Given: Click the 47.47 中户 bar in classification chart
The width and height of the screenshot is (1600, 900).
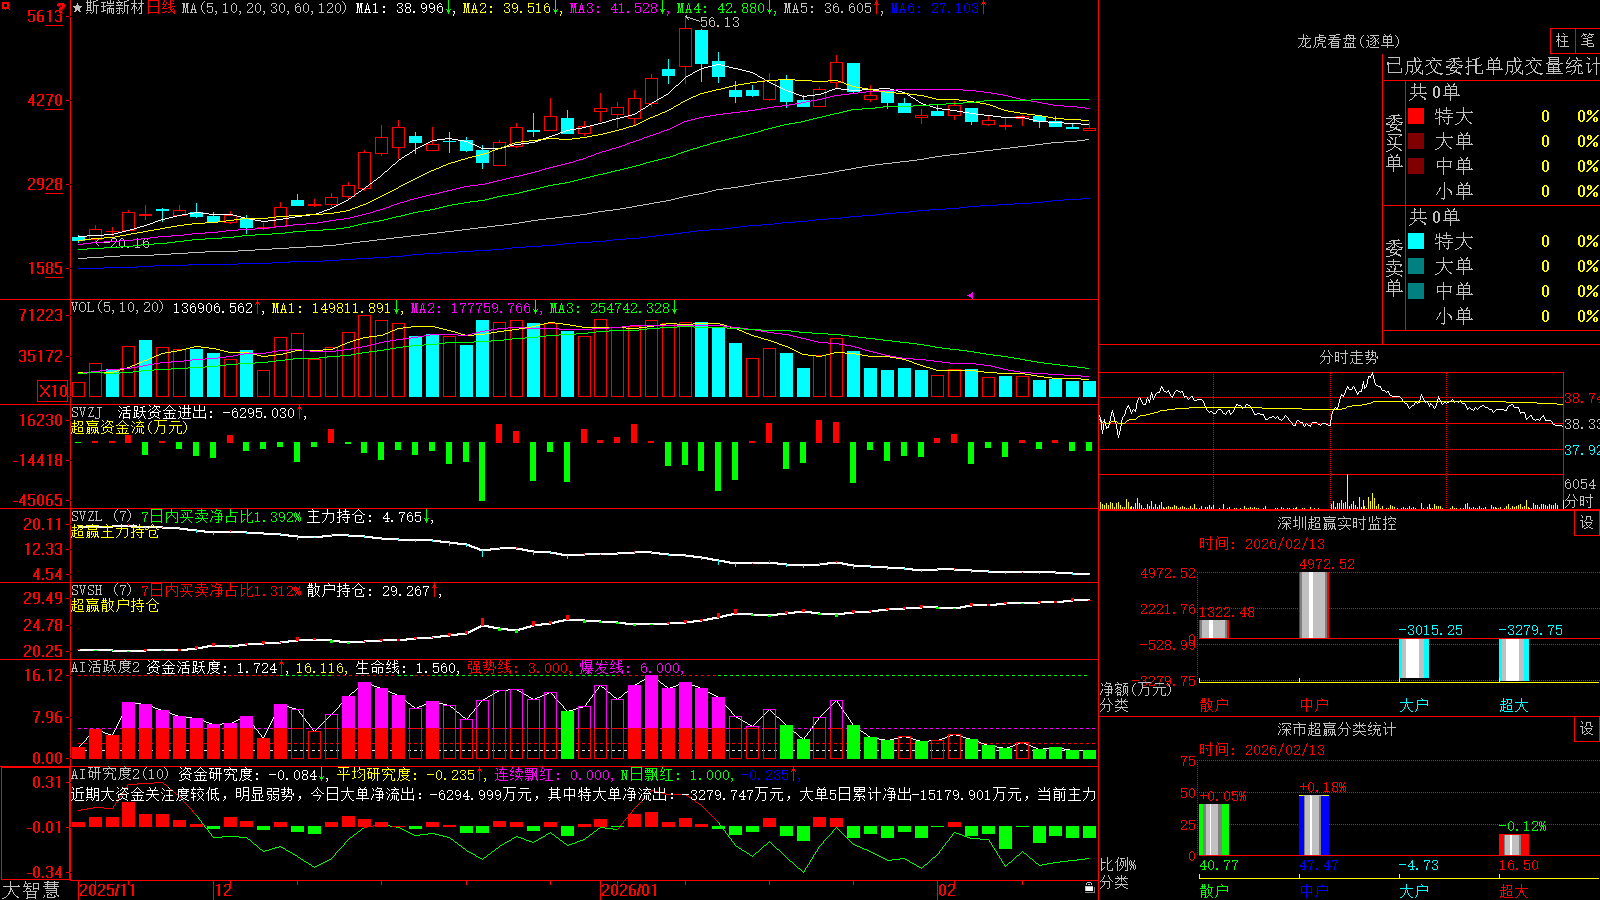Looking at the screenshot, I should click(1314, 825).
